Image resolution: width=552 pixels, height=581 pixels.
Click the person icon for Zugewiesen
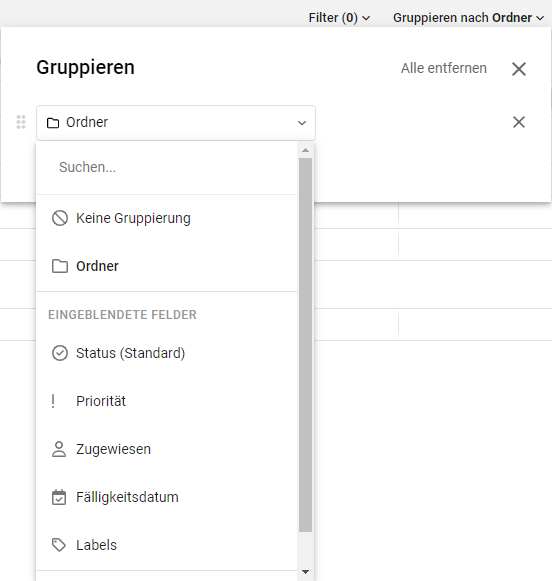point(59,449)
